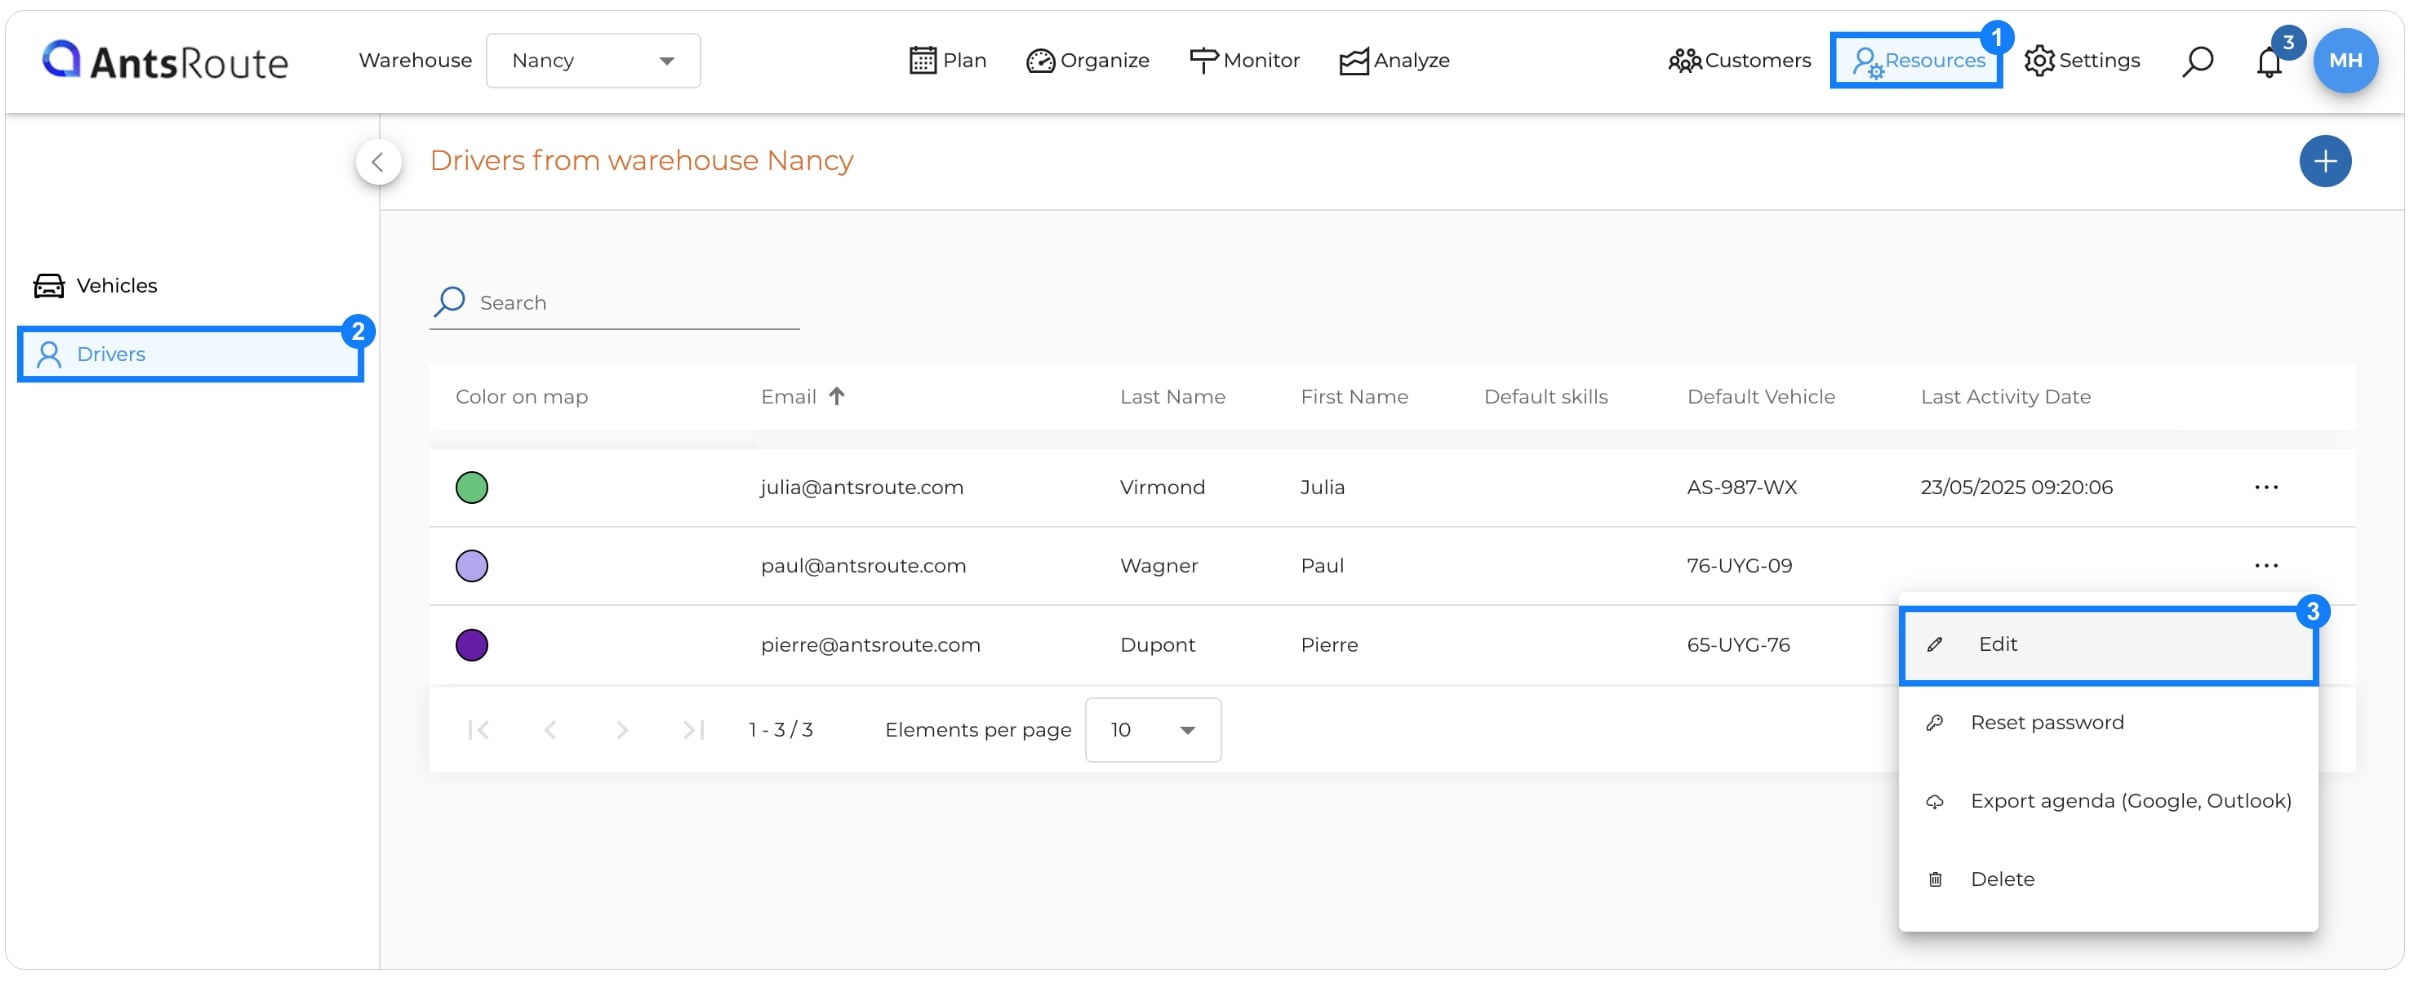The width and height of the screenshot is (2410, 982).
Task: Open three-dots menu for Paul's row
Action: (x=2266, y=566)
